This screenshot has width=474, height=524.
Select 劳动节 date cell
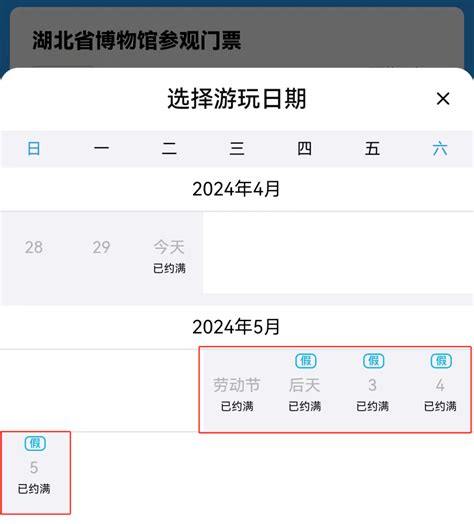pyautogui.click(x=237, y=390)
